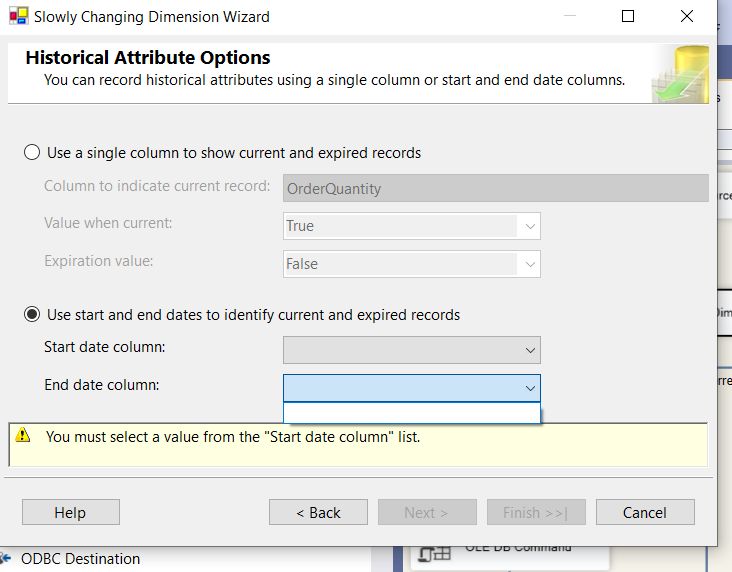Click the yellow warning triangle icon
This screenshot has height=572, width=732.
[x=24, y=436]
